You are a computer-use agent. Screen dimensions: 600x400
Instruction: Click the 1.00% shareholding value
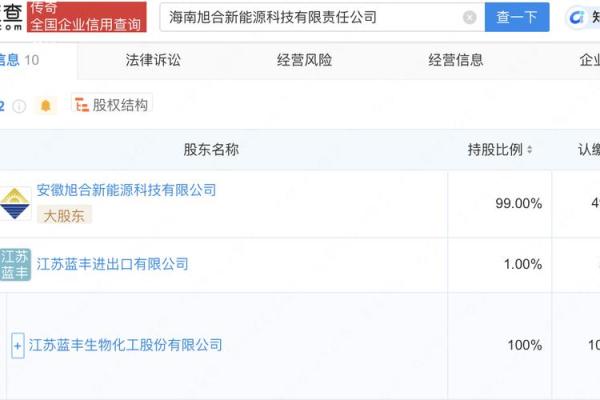click(523, 264)
